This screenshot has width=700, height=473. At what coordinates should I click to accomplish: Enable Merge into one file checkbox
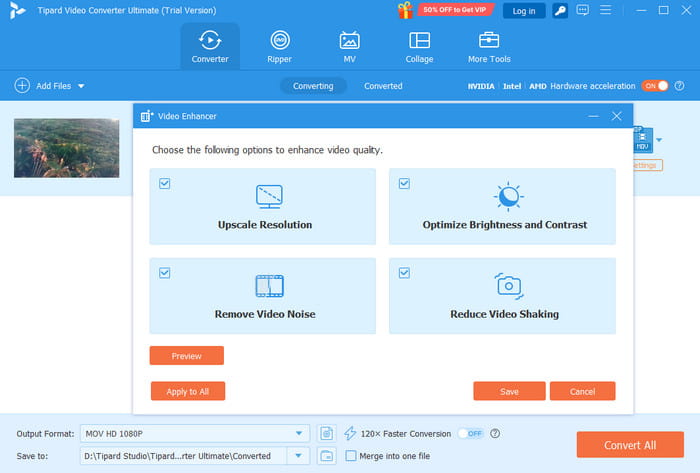[x=351, y=456]
